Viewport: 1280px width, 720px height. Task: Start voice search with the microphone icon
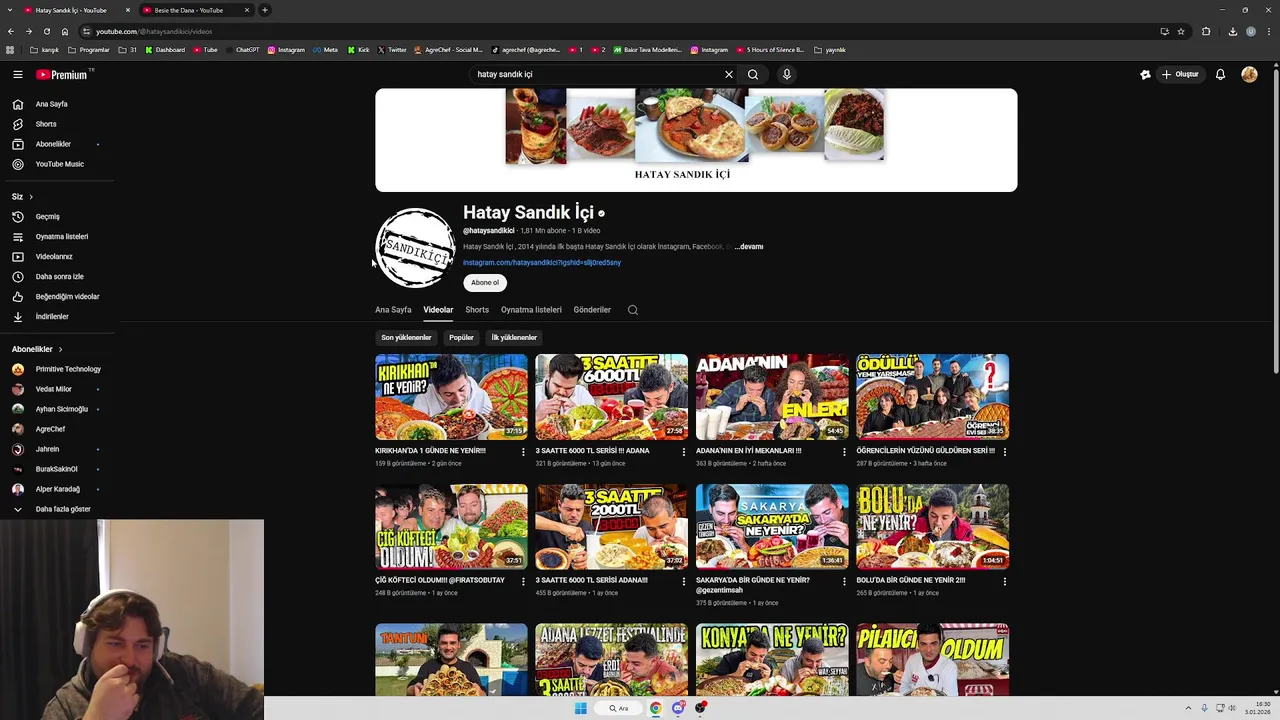787,74
